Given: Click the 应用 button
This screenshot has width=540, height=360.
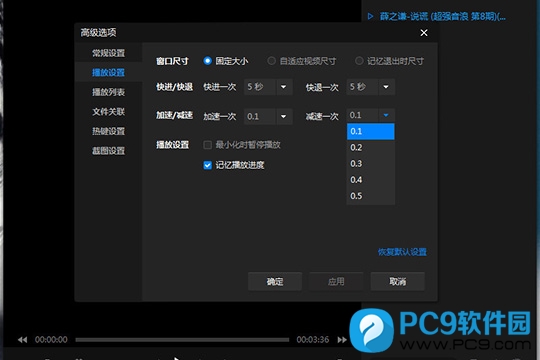Looking at the screenshot, I should [336, 281].
